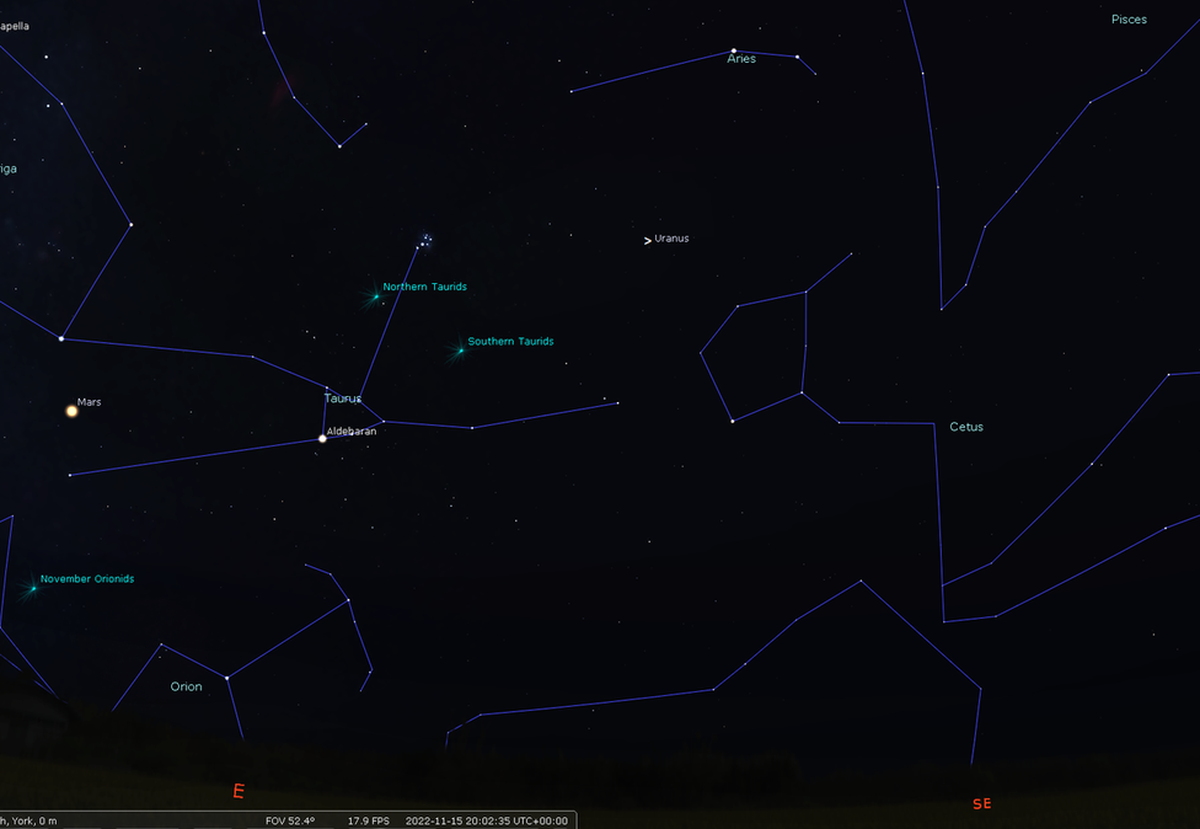Click the November Orionids radiant marker

point(33,588)
